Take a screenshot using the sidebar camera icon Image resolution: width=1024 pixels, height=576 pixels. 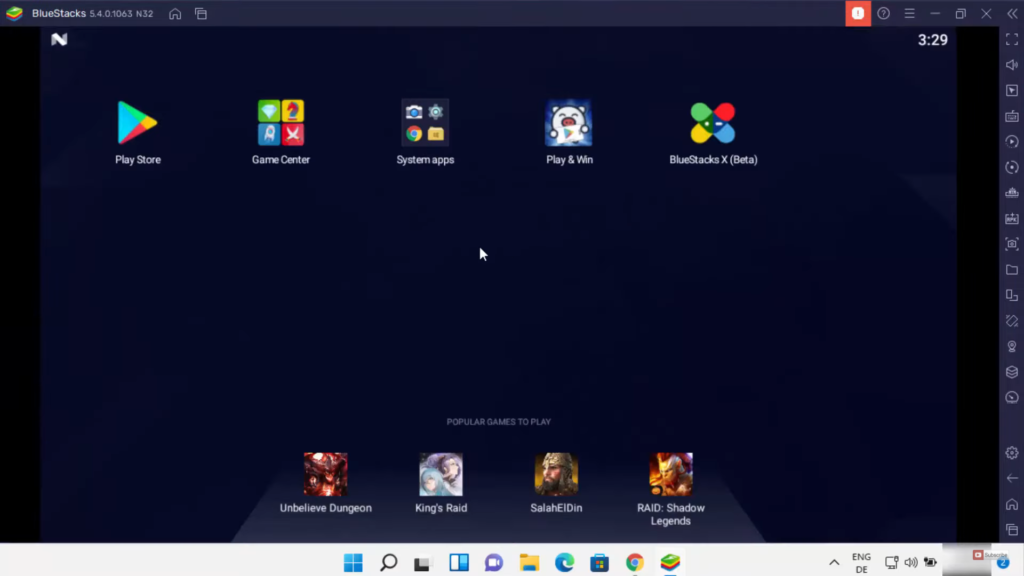coord(1011,244)
